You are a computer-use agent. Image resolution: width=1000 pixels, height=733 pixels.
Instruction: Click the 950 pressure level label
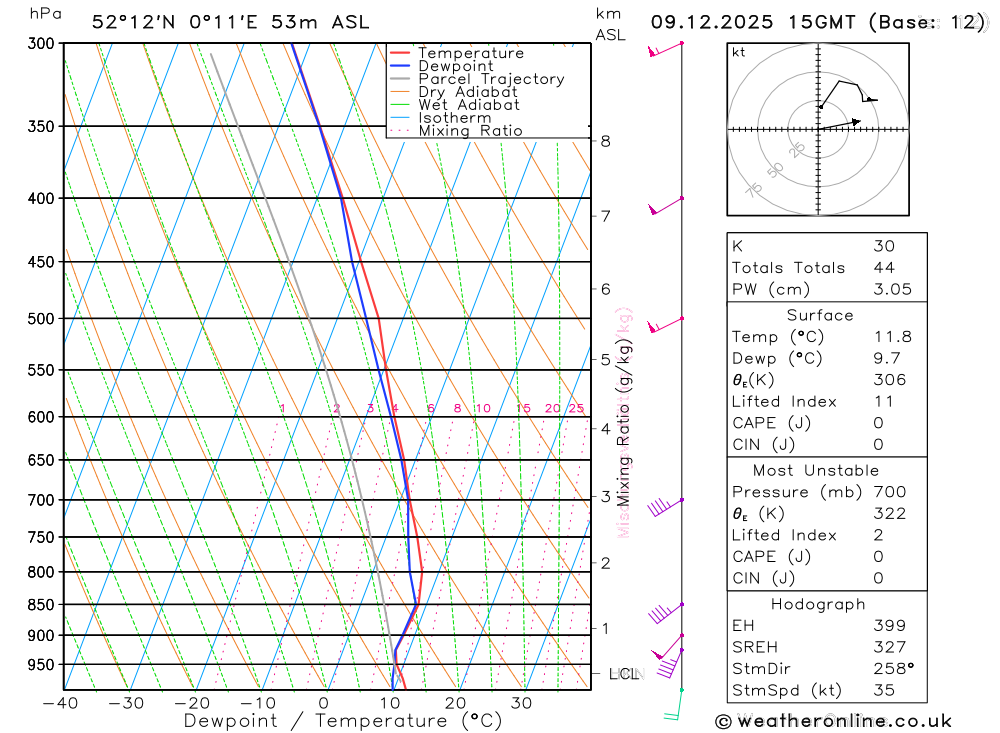pos(41,665)
